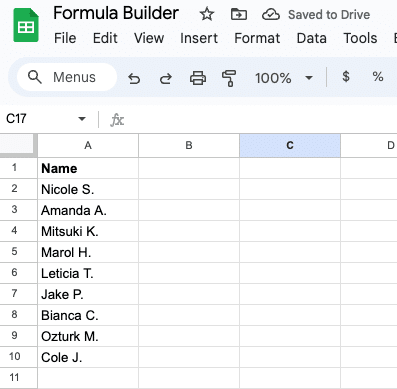Select cell containing Mitsuki K.
Viewport: 397px width, 389px height.
88,231
